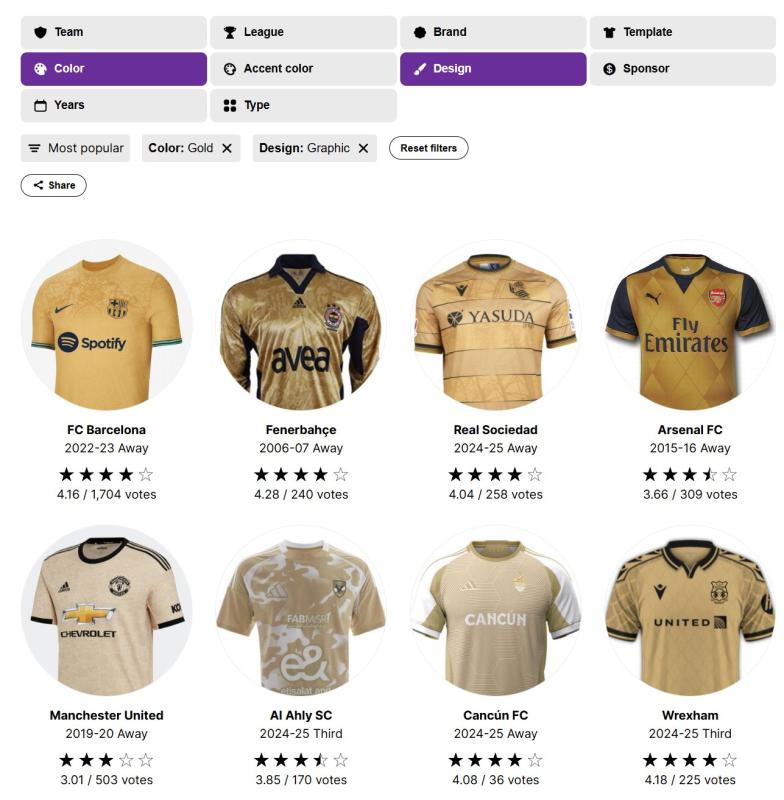Click the shield icon on the Team filter
This screenshot has width=784, height=800.
pyautogui.click(x=40, y=32)
